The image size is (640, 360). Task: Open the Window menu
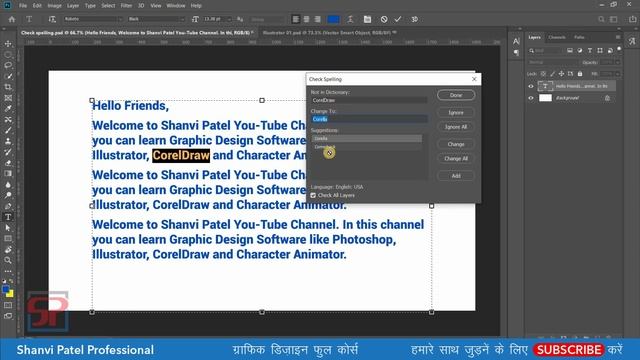click(x=176, y=6)
